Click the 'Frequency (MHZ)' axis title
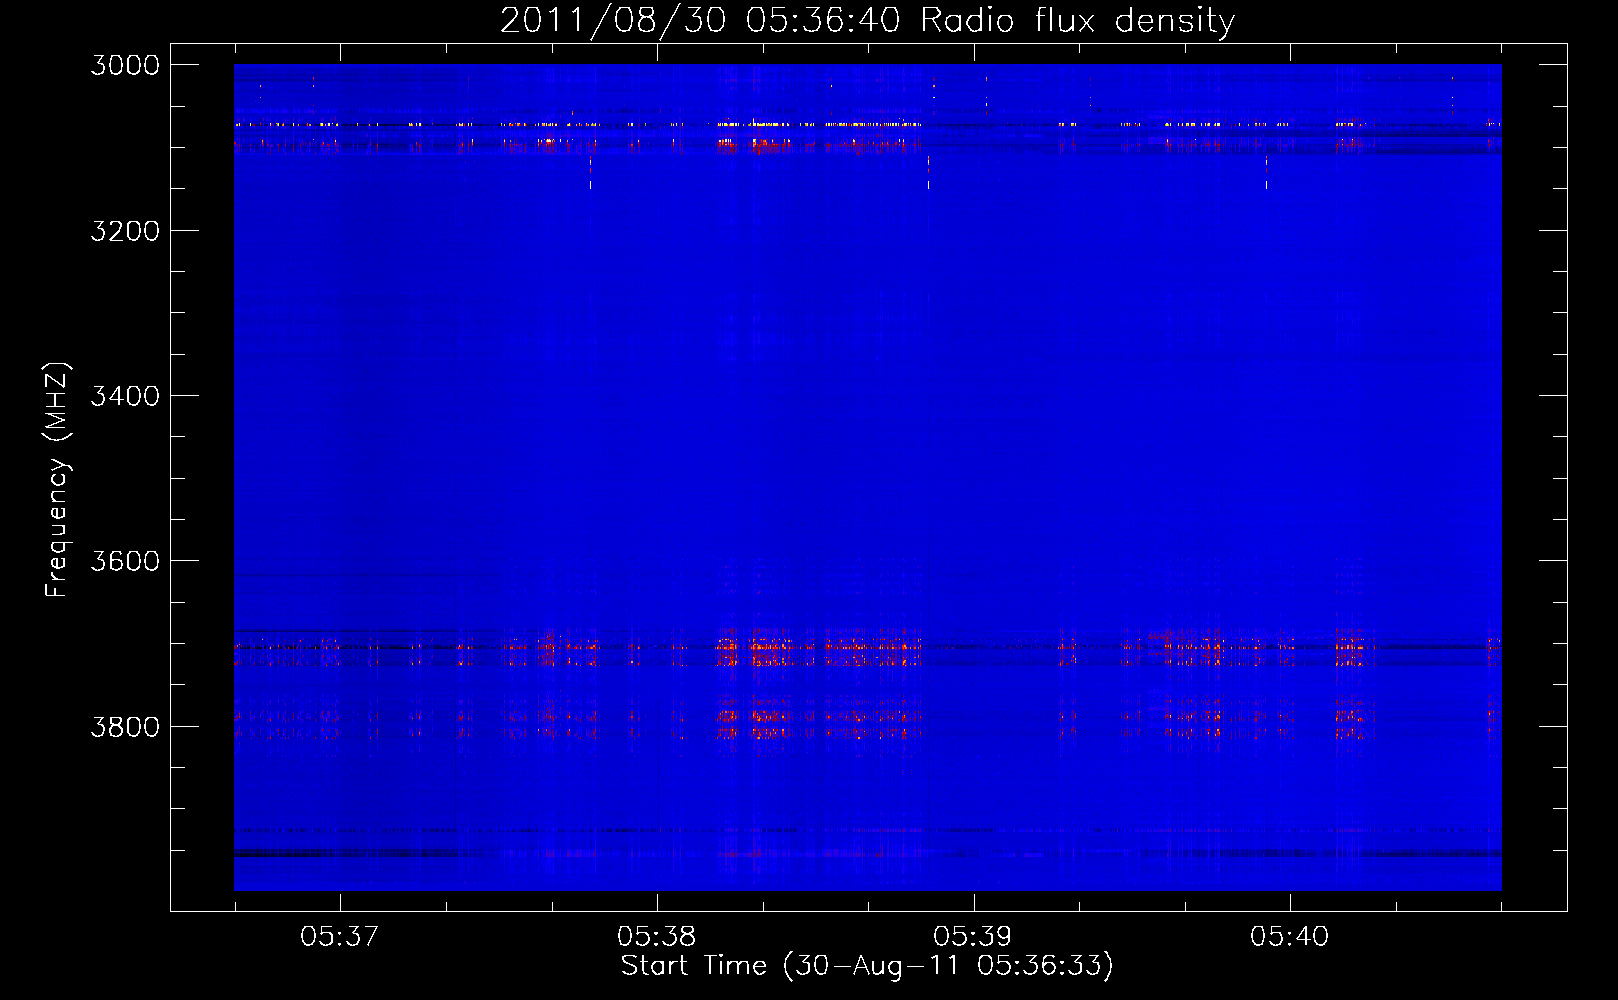This screenshot has width=1618, height=1000. click(58, 480)
